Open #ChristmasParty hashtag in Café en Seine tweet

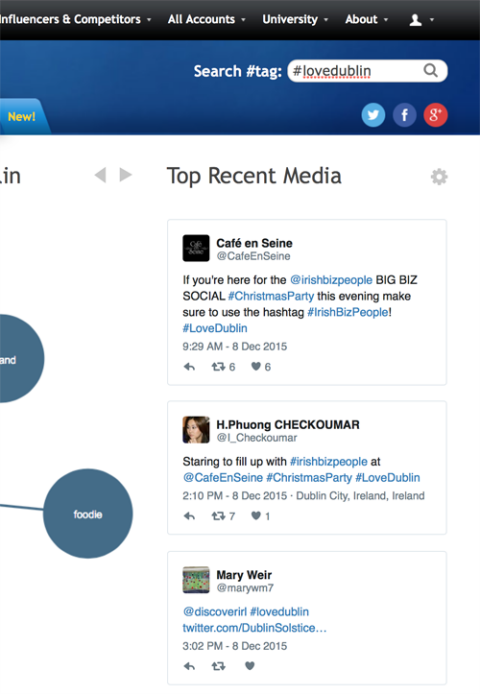coord(271,296)
